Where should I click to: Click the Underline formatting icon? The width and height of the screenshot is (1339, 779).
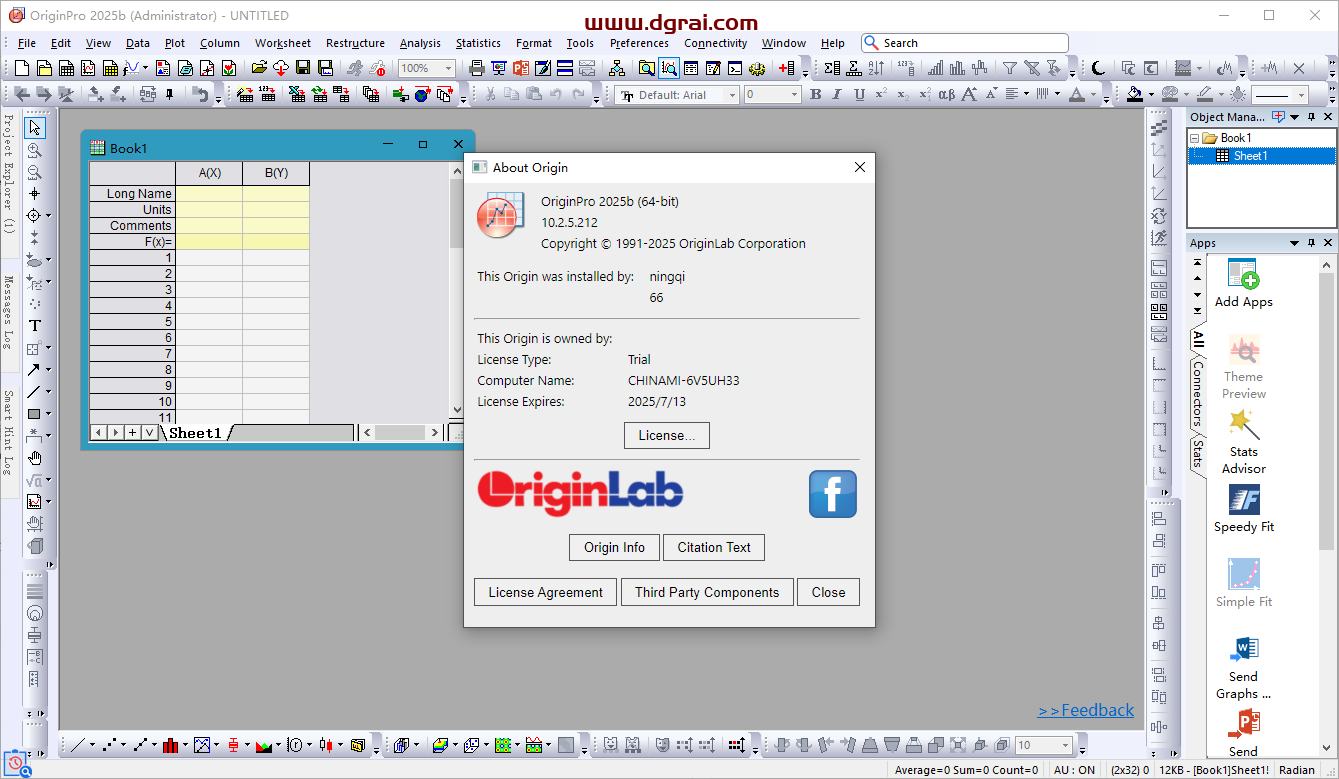(x=860, y=95)
